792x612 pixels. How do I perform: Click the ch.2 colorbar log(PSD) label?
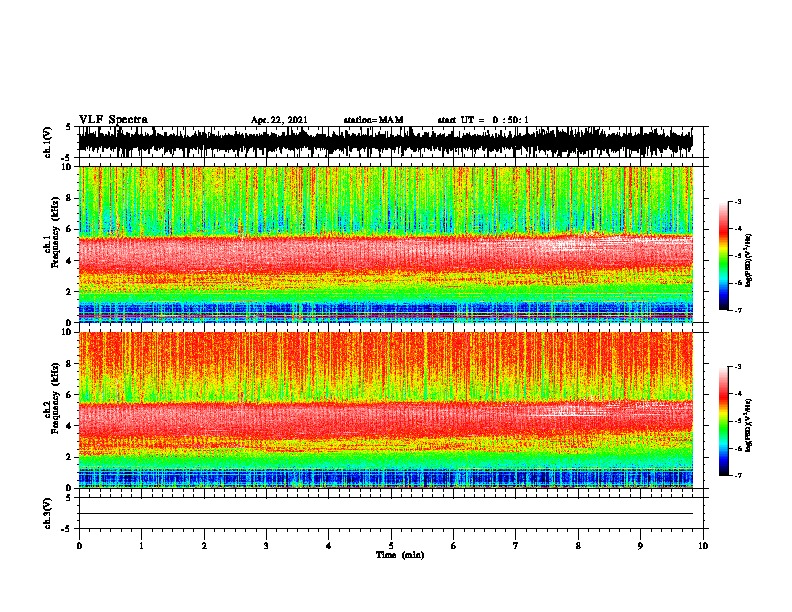click(x=749, y=425)
